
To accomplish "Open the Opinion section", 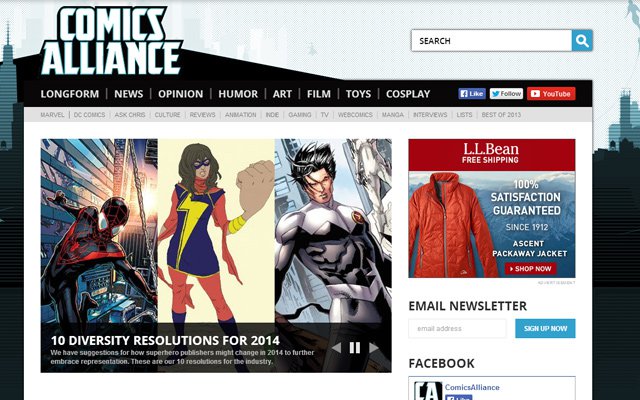I will point(180,94).
